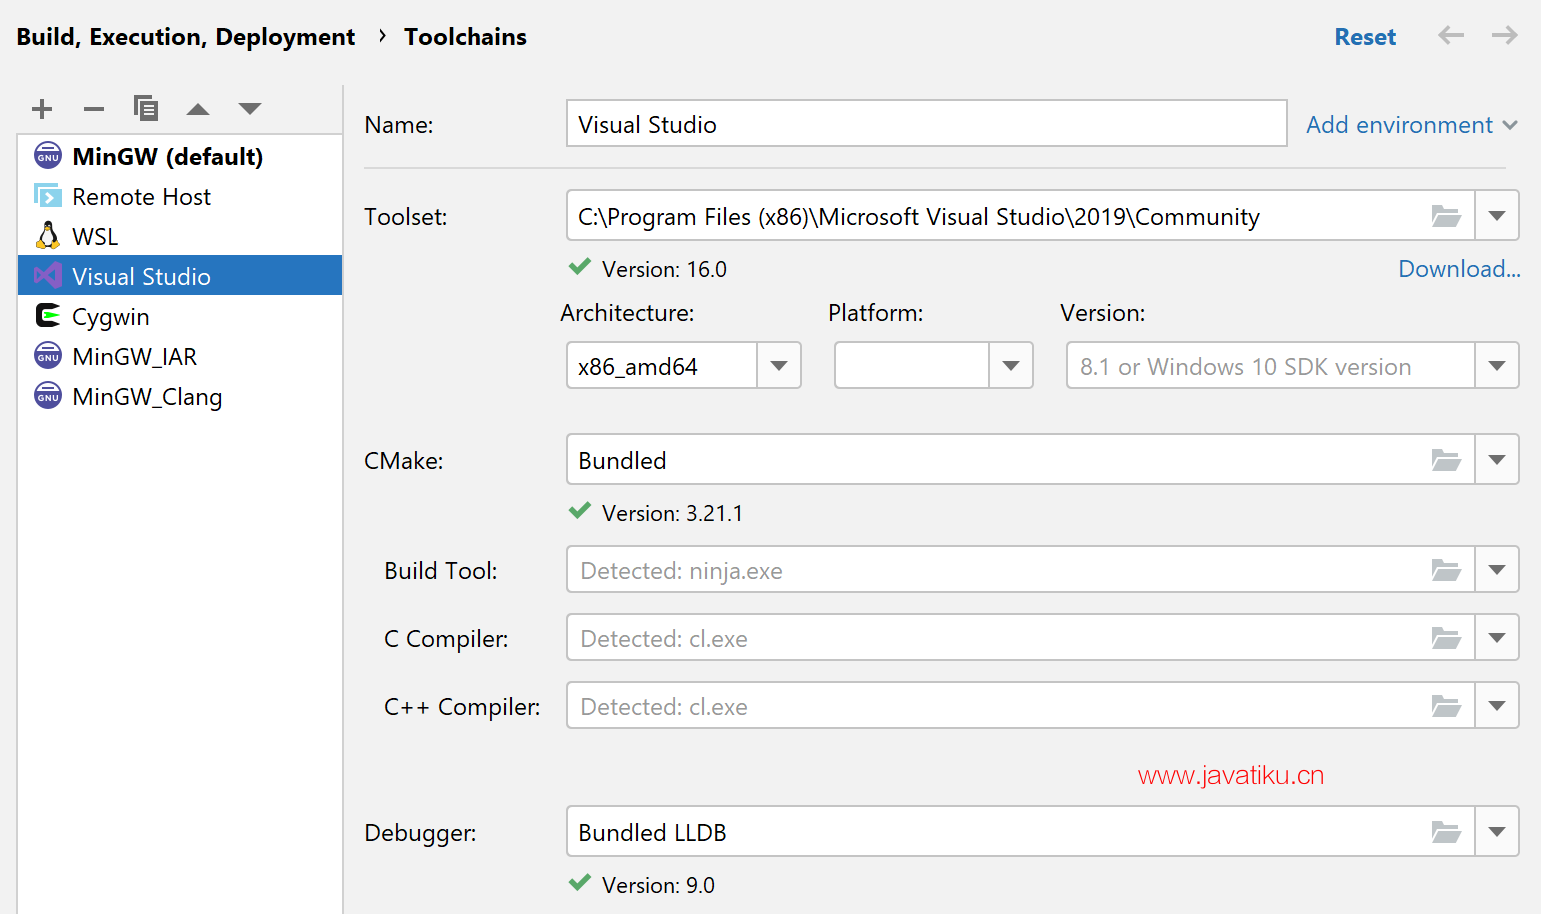
Task: Browse folder for CMake path
Action: (1447, 460)
